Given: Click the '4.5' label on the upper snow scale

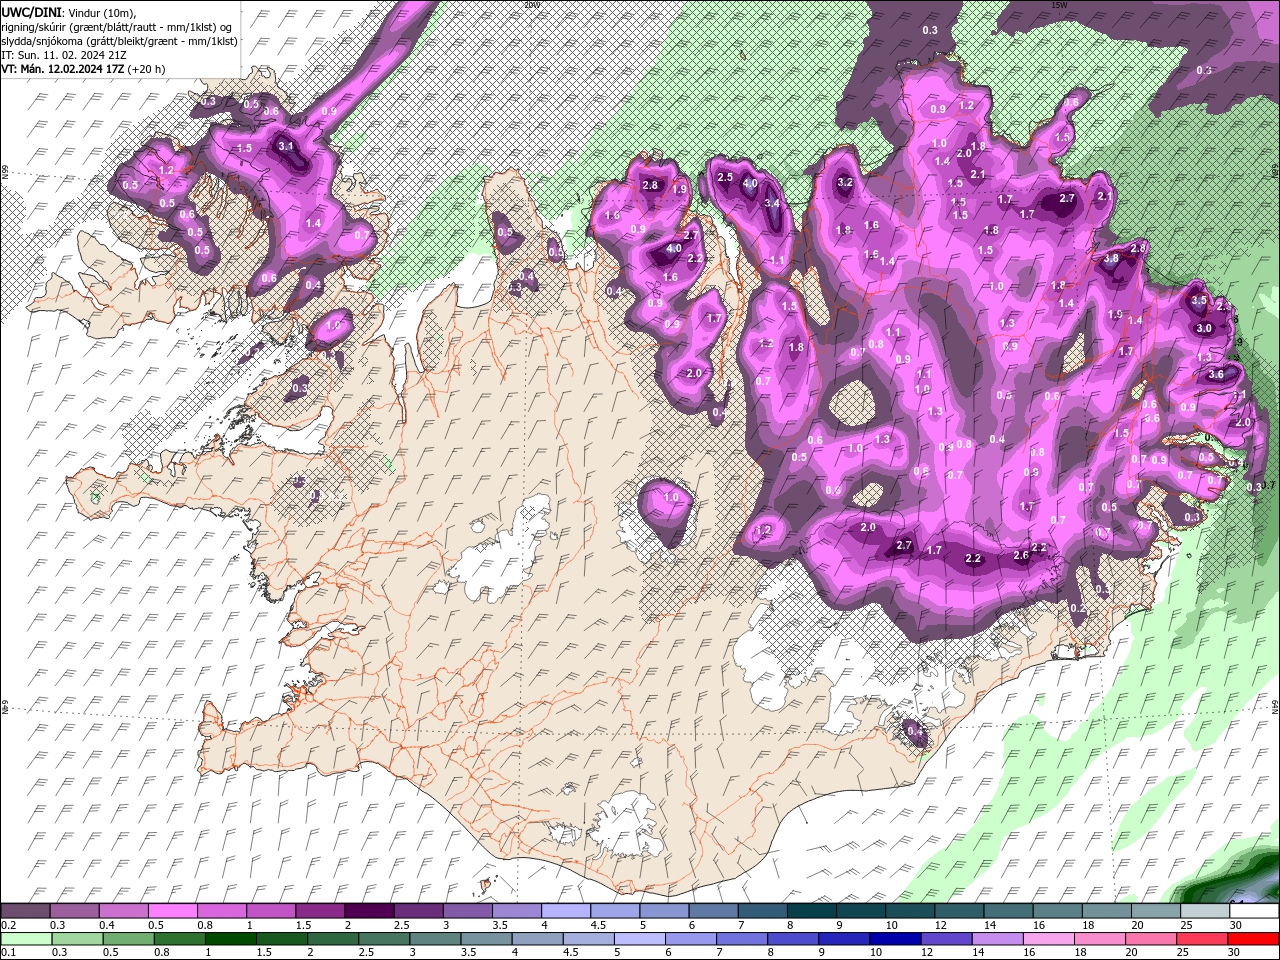Looking at the screenshot, I should click(598, 925).
